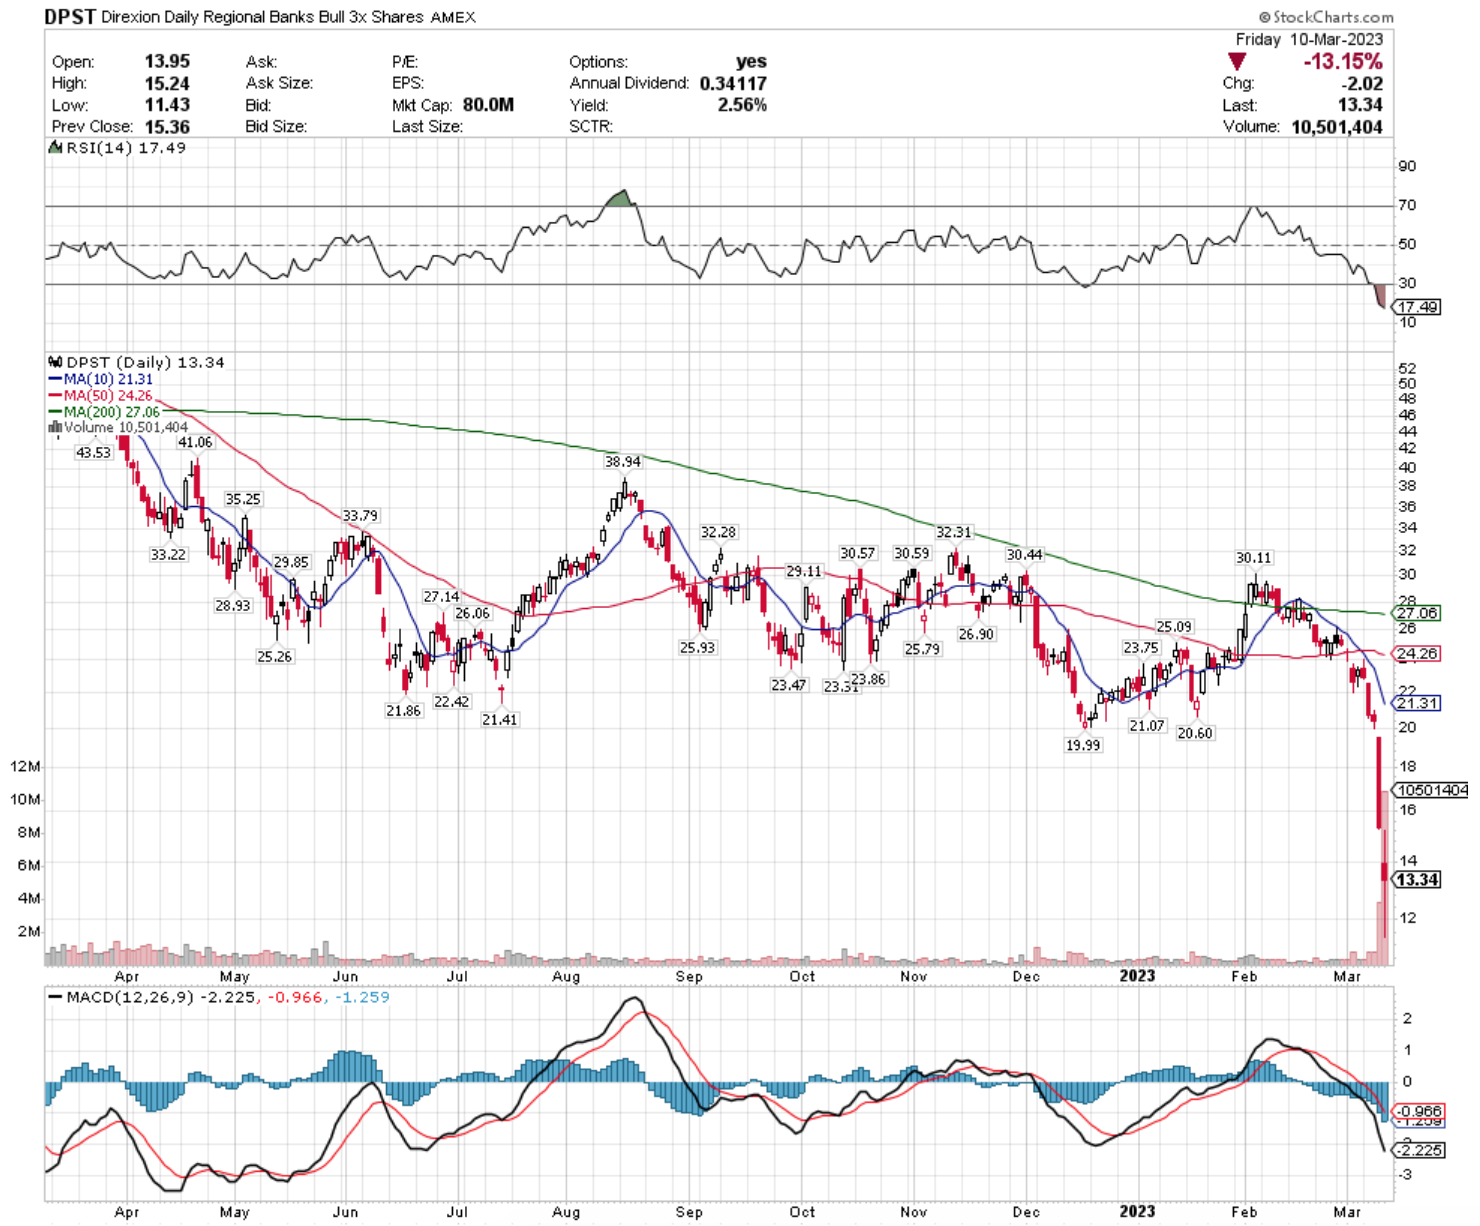Click the green 27.06 tag on the price axis

coord(1417,613)
